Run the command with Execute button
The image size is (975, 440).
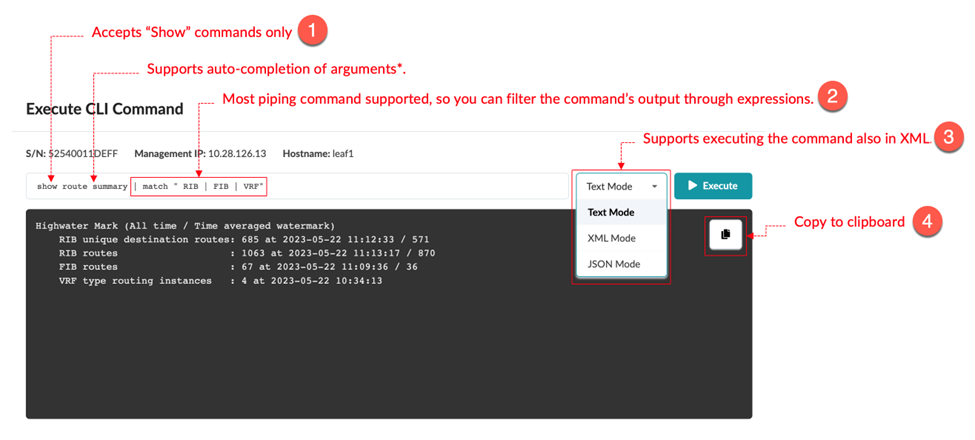(x=713, y=186)
